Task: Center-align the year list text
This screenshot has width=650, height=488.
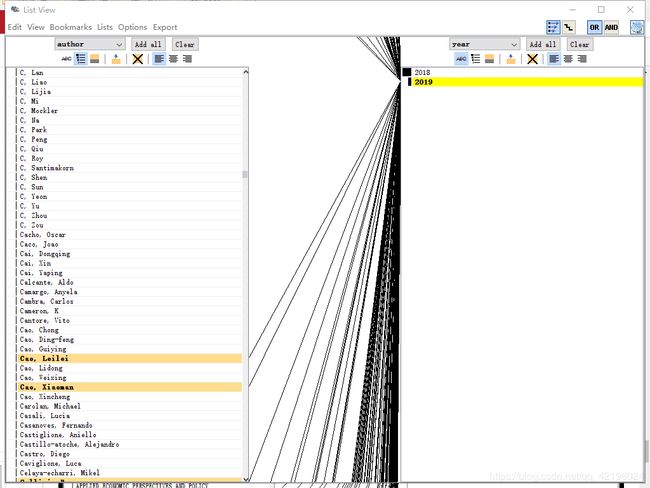Action: [x=568, y=59]
